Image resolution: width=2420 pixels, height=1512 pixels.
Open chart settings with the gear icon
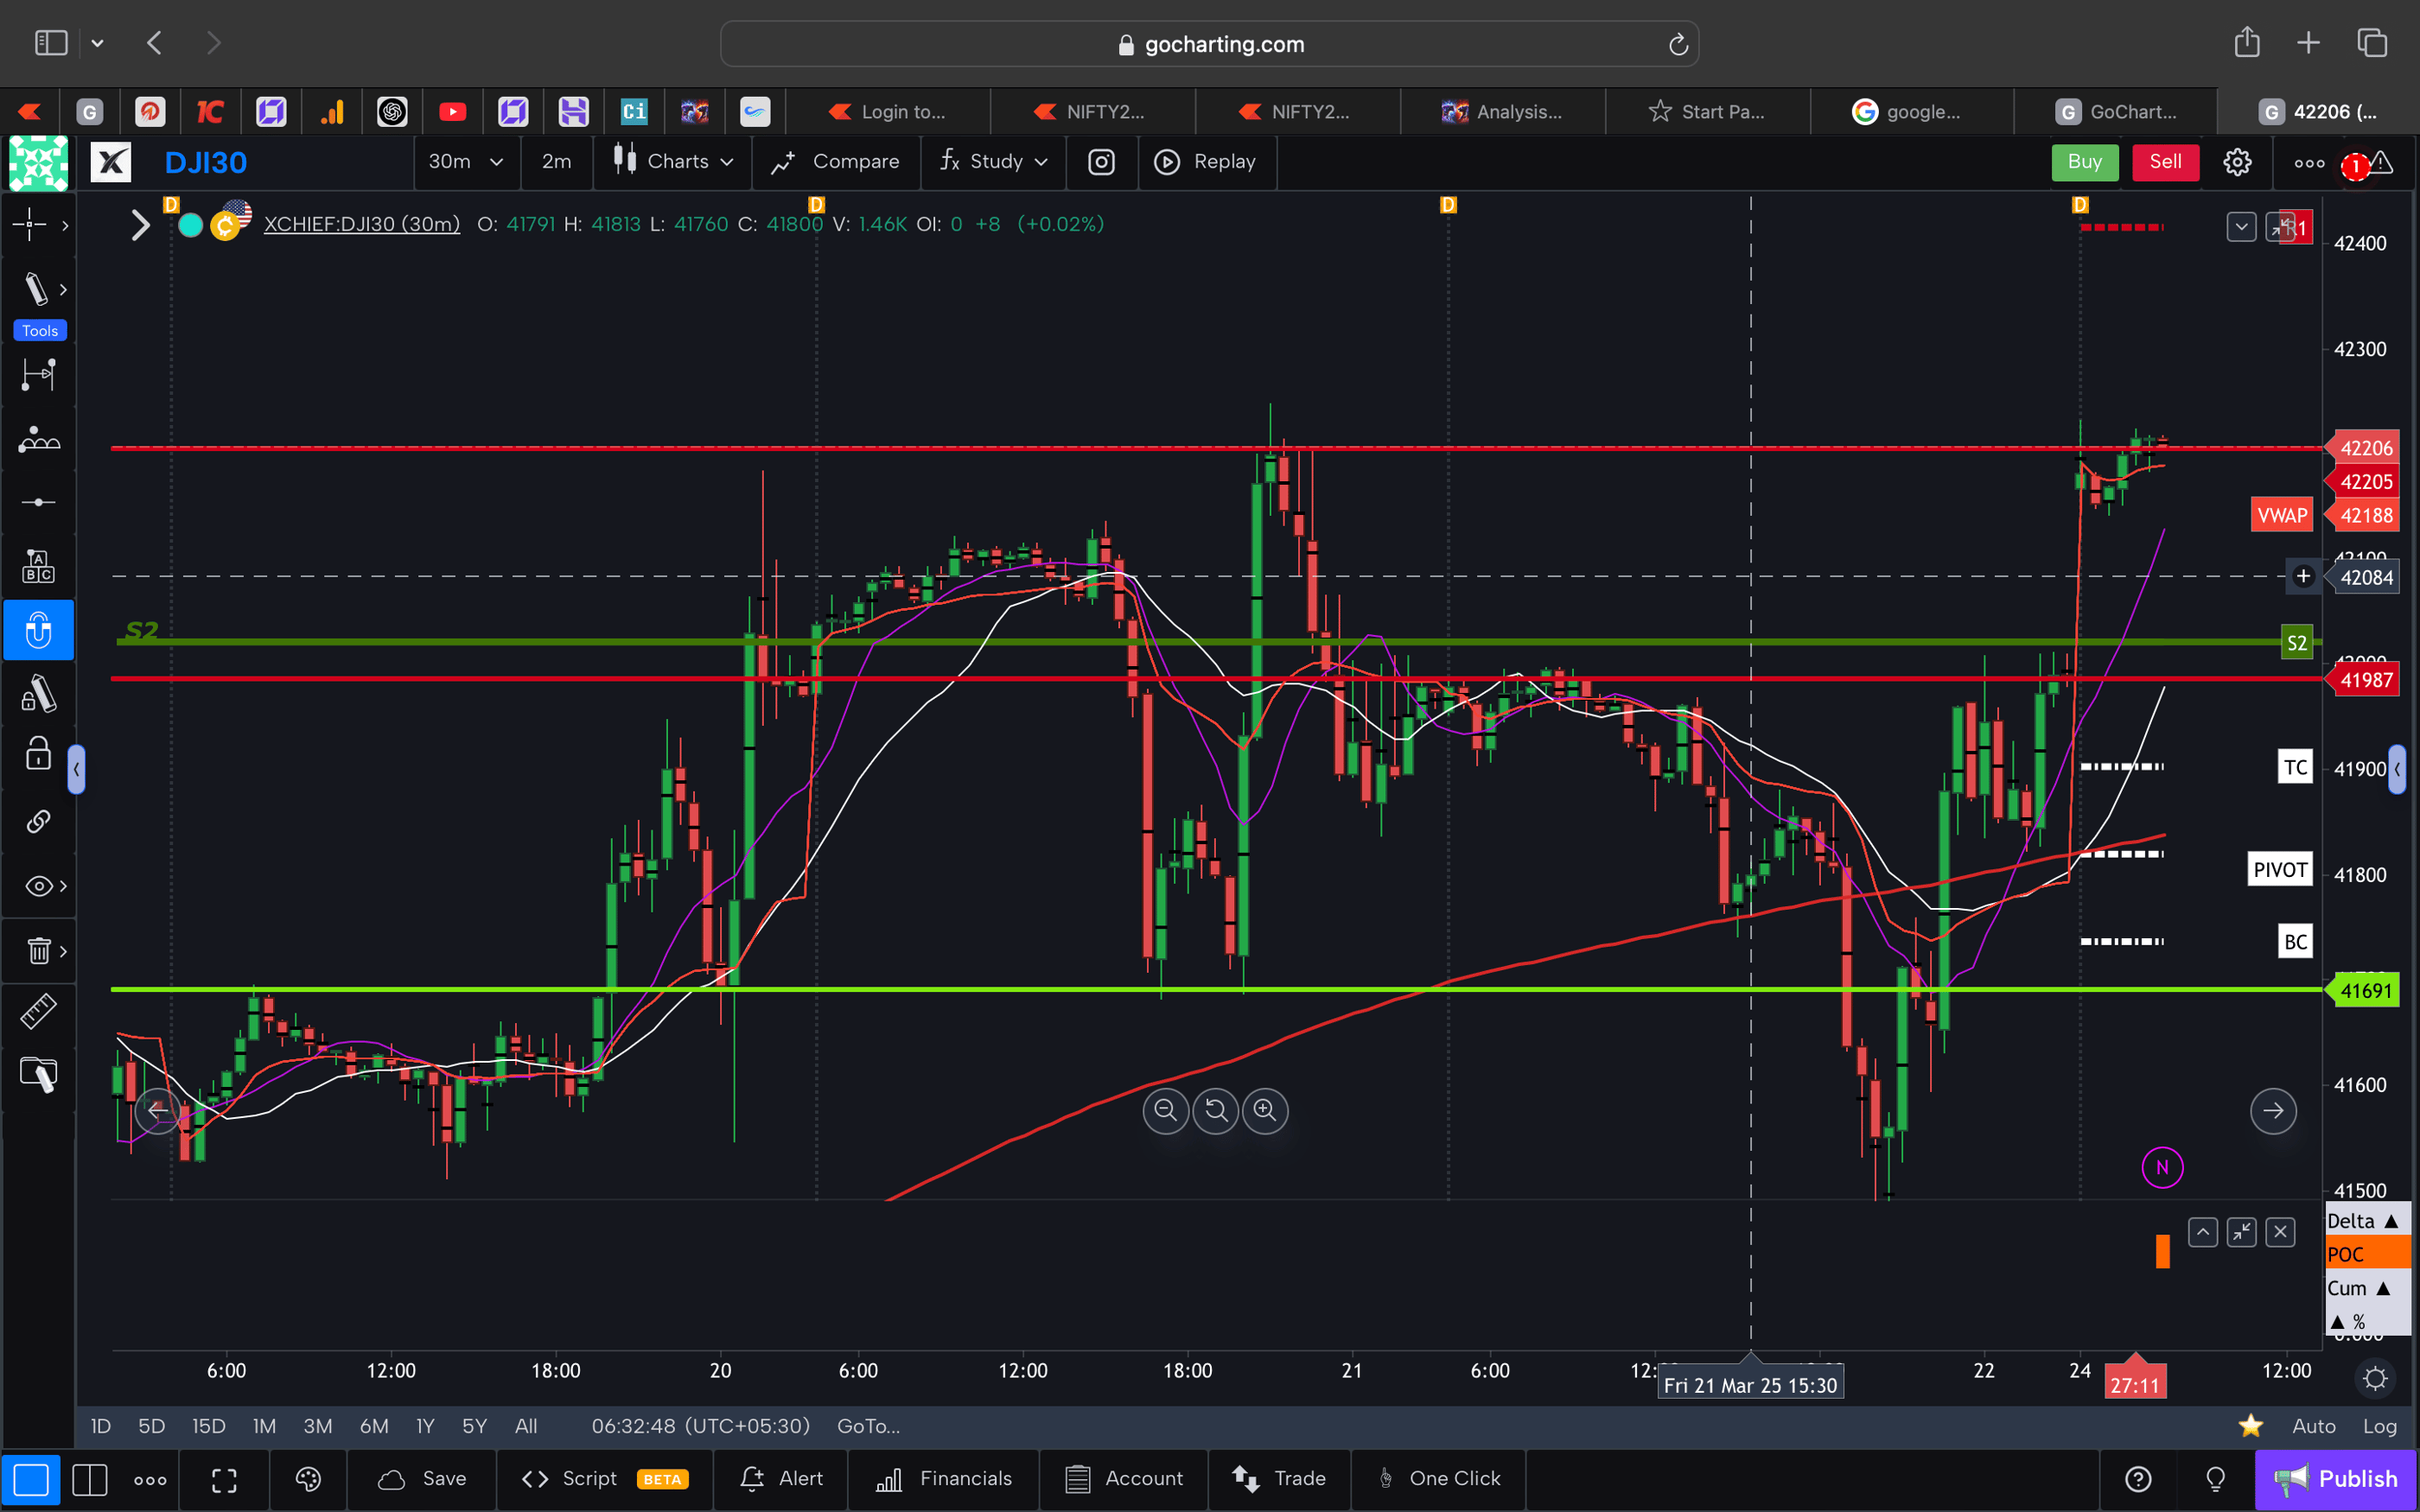[x=2237, y=162]
